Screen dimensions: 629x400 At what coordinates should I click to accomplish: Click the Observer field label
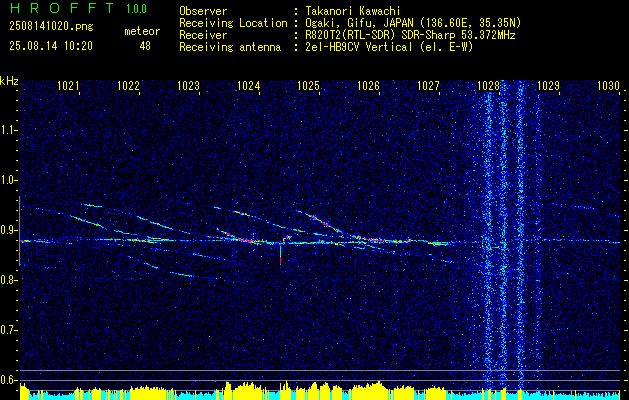pos(203,11)
